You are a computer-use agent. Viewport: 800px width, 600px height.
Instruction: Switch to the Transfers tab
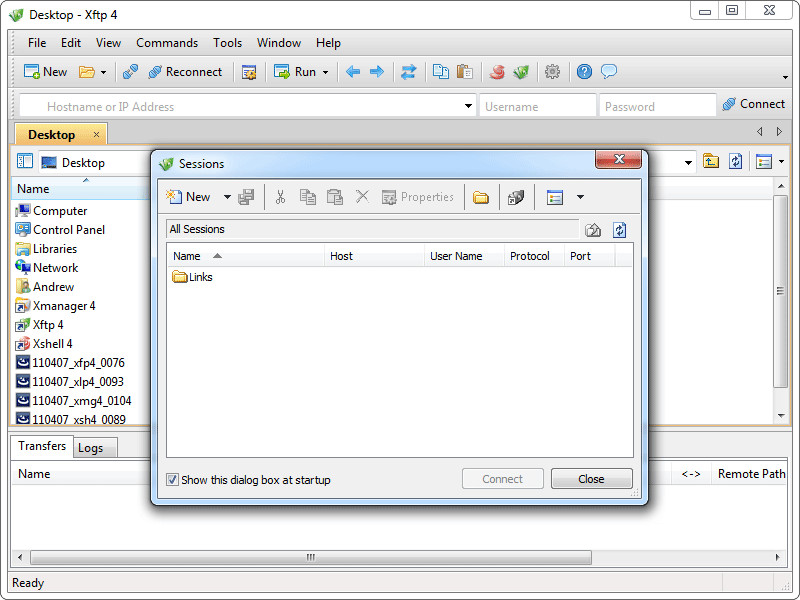tap(42, 446)
